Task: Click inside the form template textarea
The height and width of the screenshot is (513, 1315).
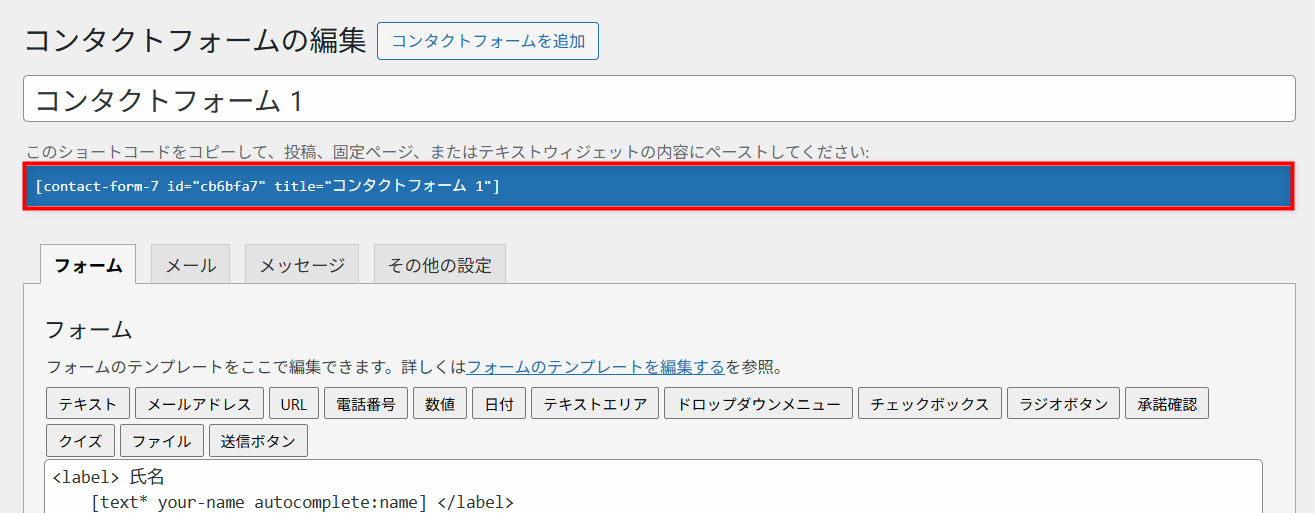Action: (x=653, y=487)
